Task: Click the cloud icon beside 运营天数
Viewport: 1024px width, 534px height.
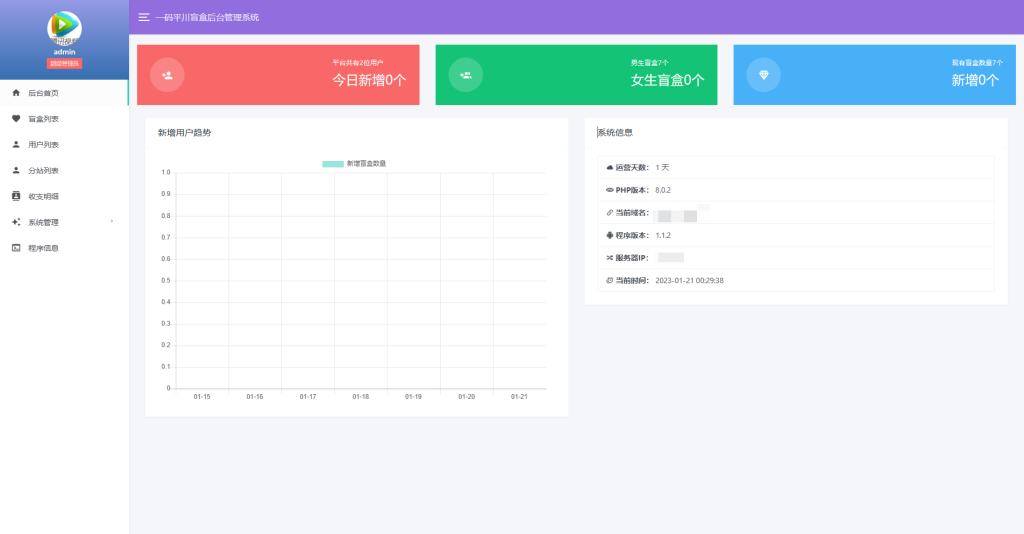Action: pyautogui.click(x=610, y=167)
